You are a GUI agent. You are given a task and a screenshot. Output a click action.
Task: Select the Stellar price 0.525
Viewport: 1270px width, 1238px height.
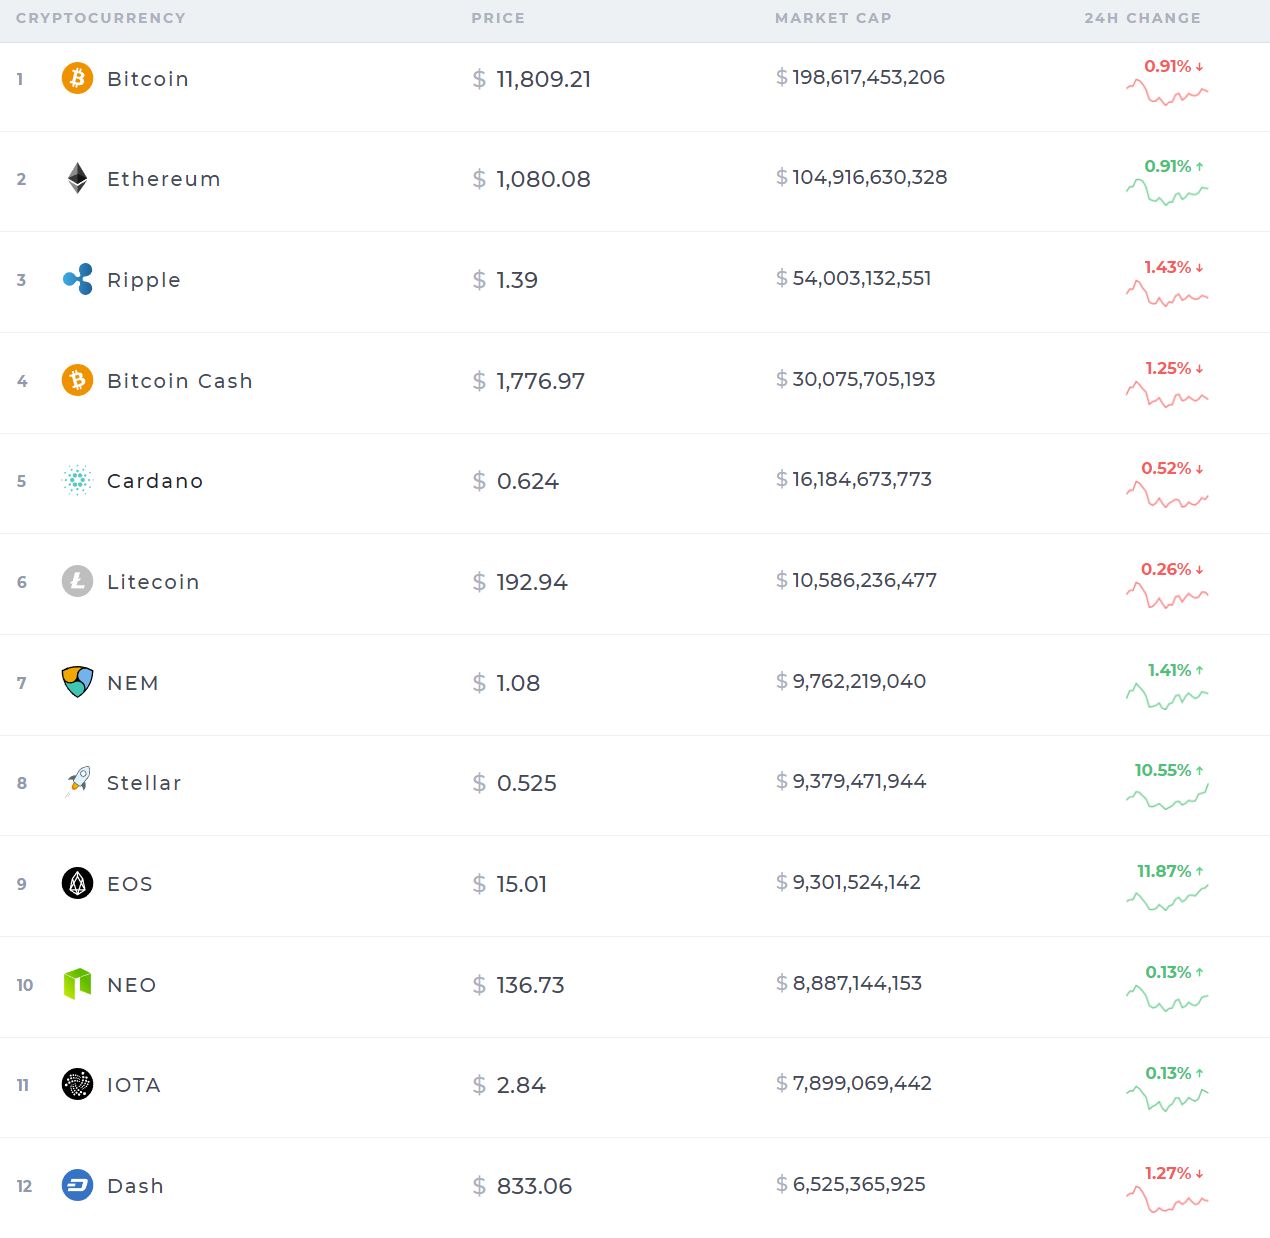coord(527,783)
